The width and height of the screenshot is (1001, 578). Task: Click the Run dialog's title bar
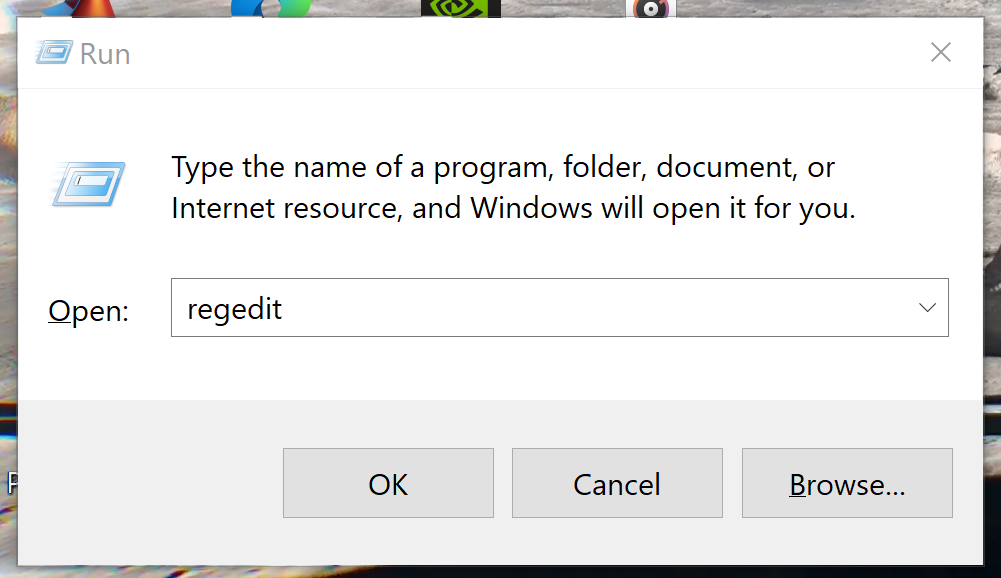(x=500, y=52)
